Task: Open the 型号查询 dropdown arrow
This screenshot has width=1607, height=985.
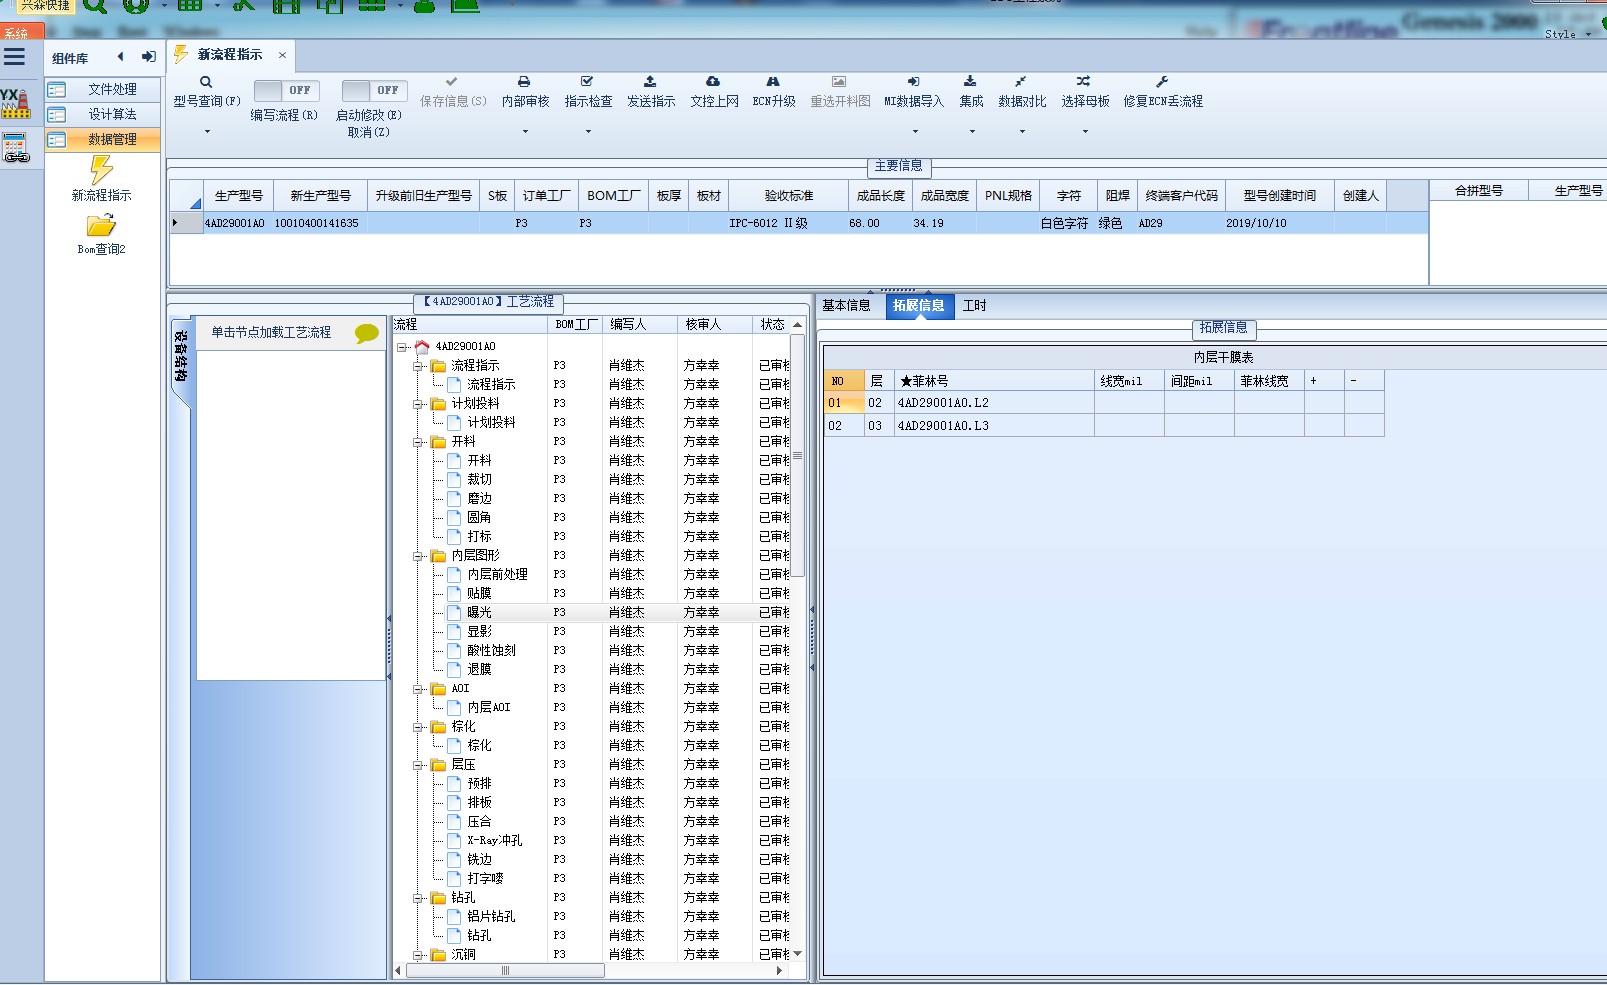Action: pyautogui.click(x=207, y=131)
